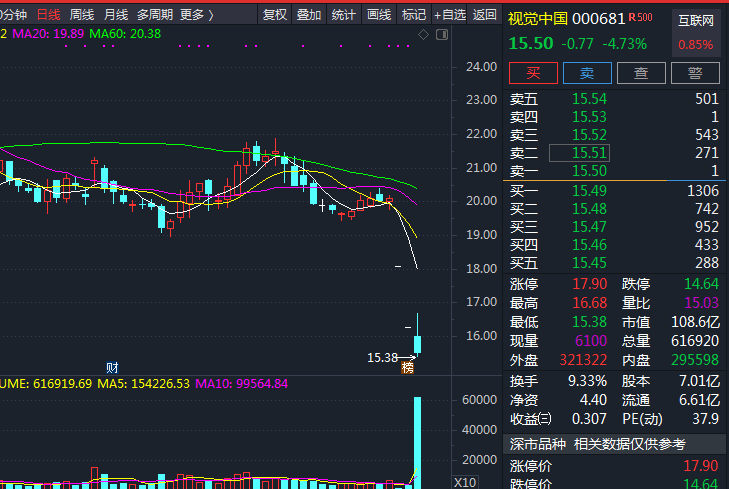Image resolution: width=729 pixels, height=489 pixels.
Task: Click 最高 value 16.68
Action: tap(590, 303)
